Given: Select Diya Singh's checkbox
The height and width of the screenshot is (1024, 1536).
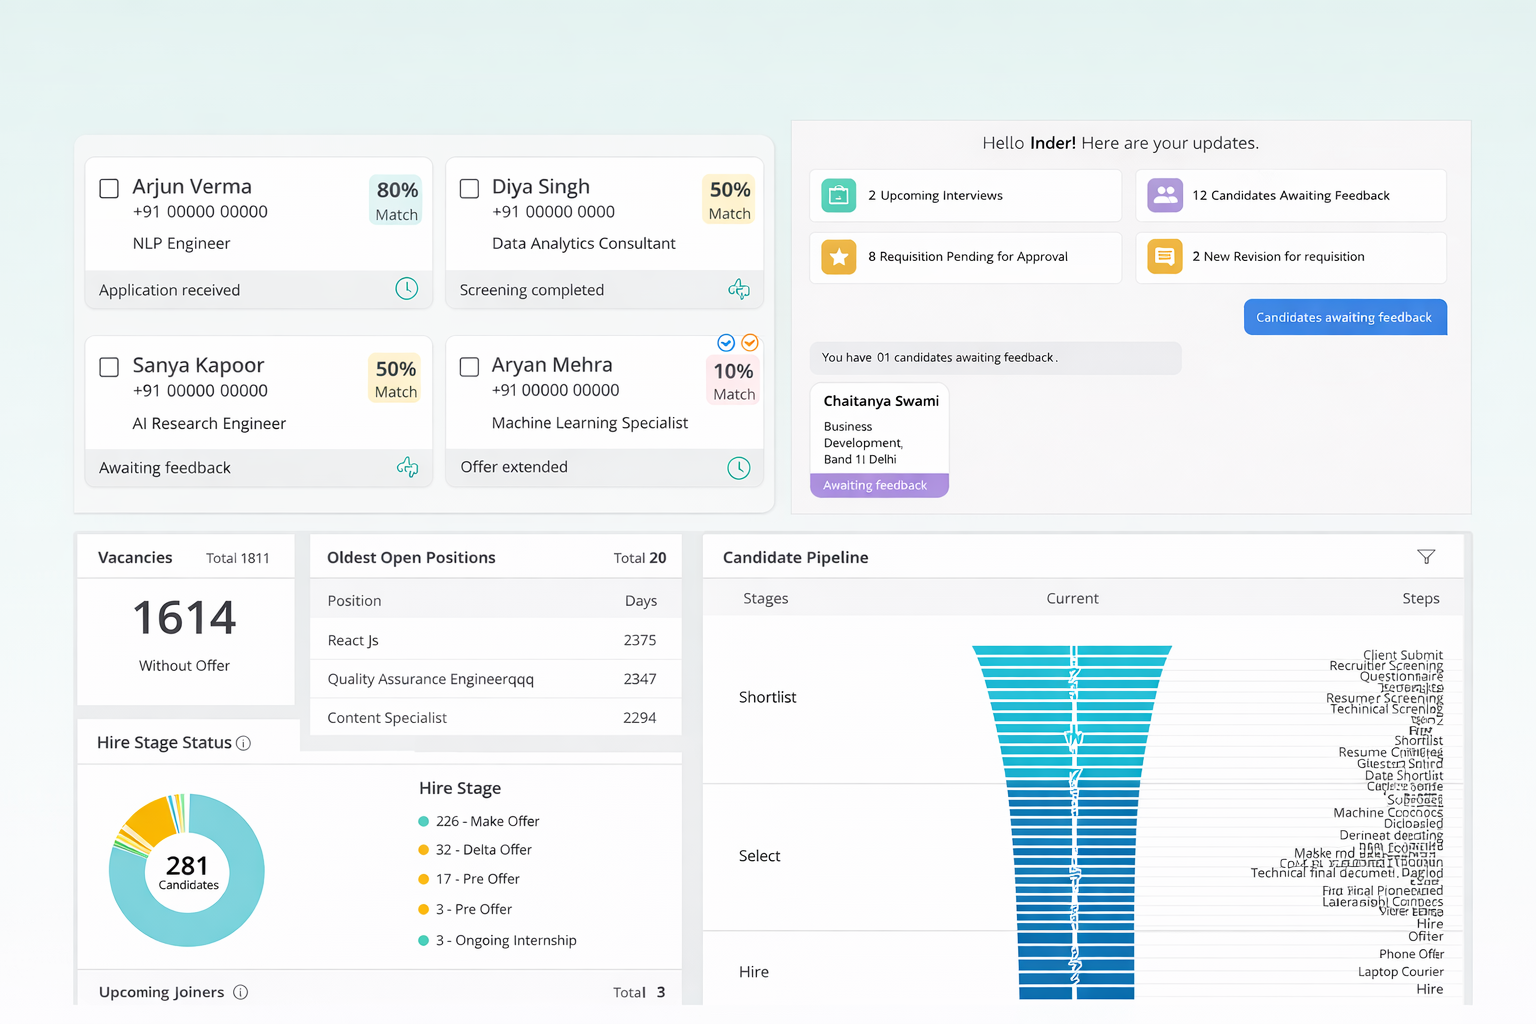Looking at the screenshot, I should [468, 187].
